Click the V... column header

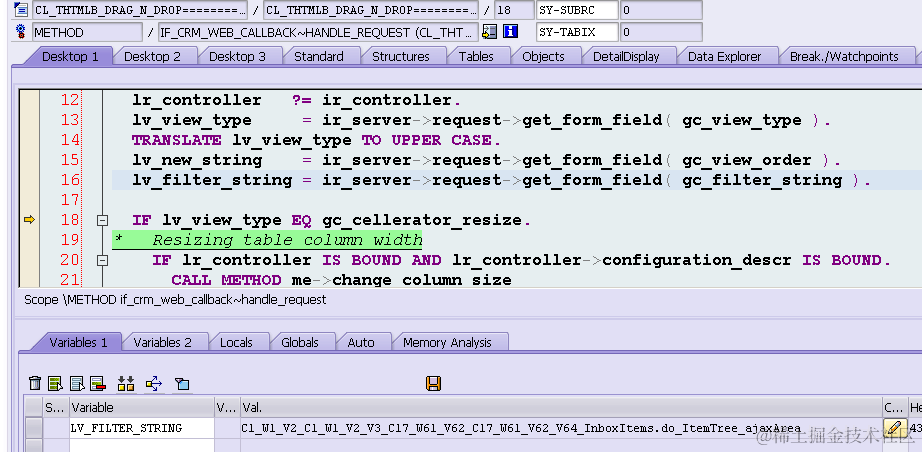coord(228,407)
